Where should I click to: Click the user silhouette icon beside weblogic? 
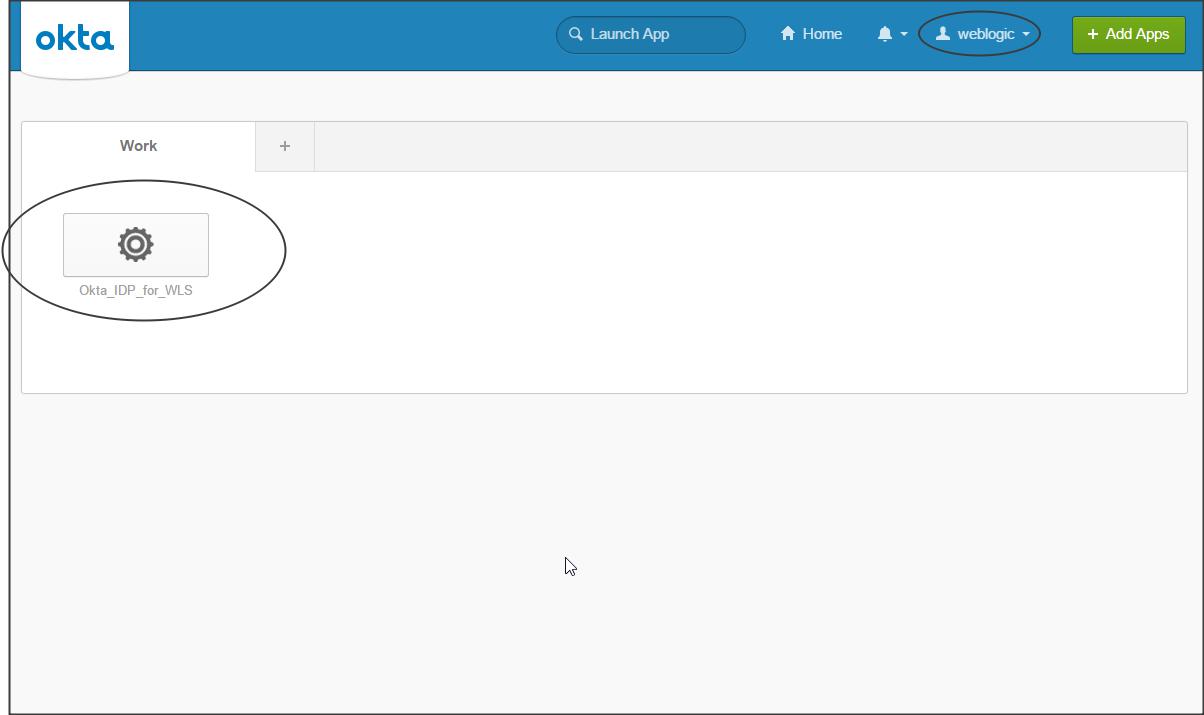943,34
